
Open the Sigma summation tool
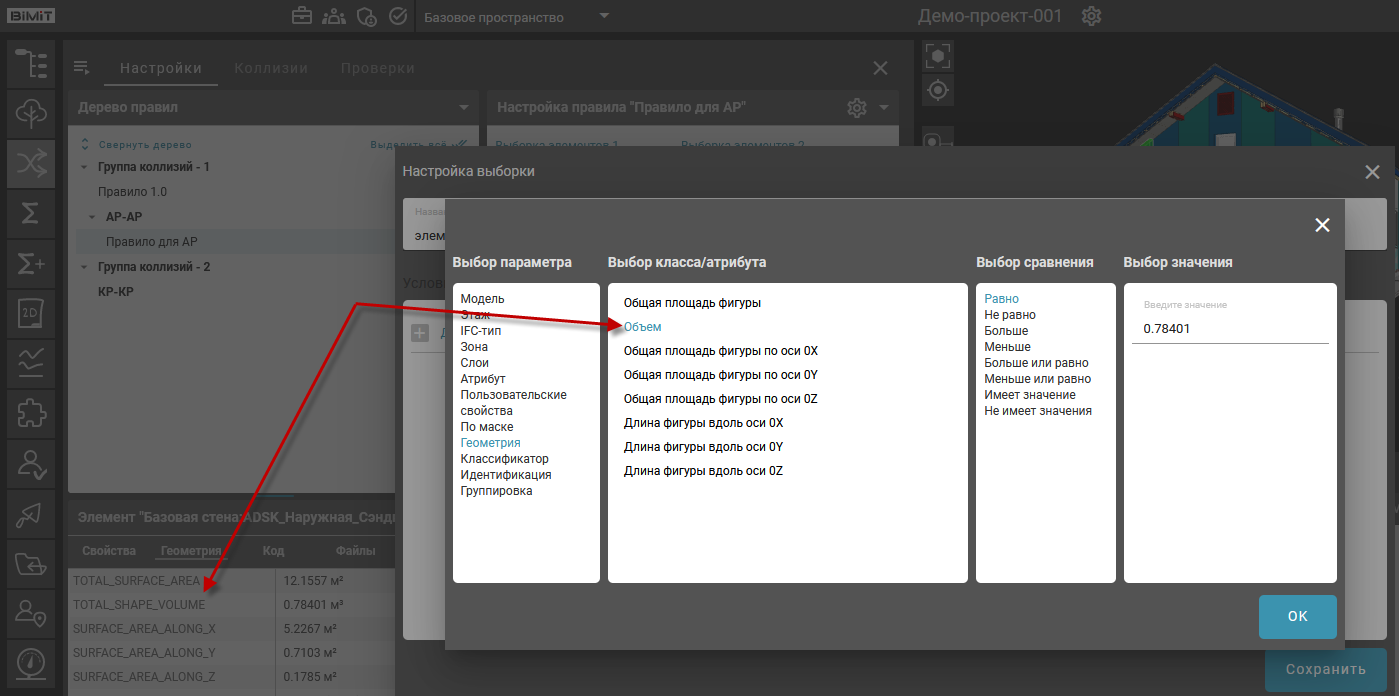pos(31,214)
